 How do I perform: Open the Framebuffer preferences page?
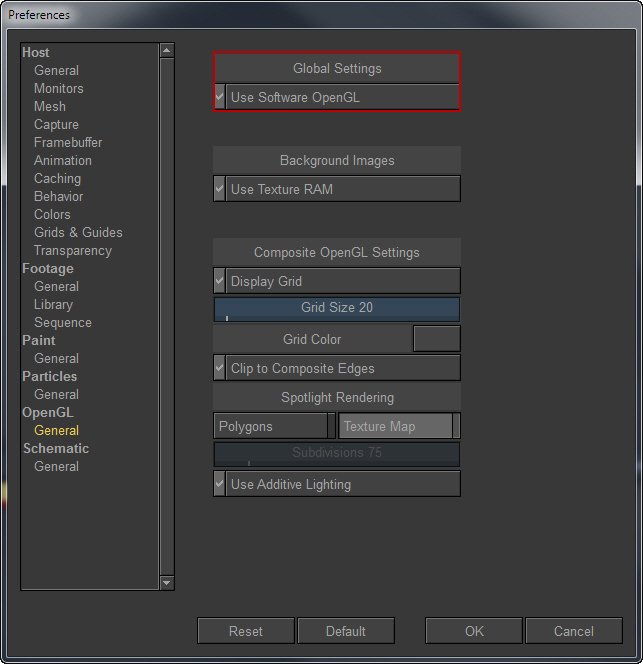coord(68,142)
